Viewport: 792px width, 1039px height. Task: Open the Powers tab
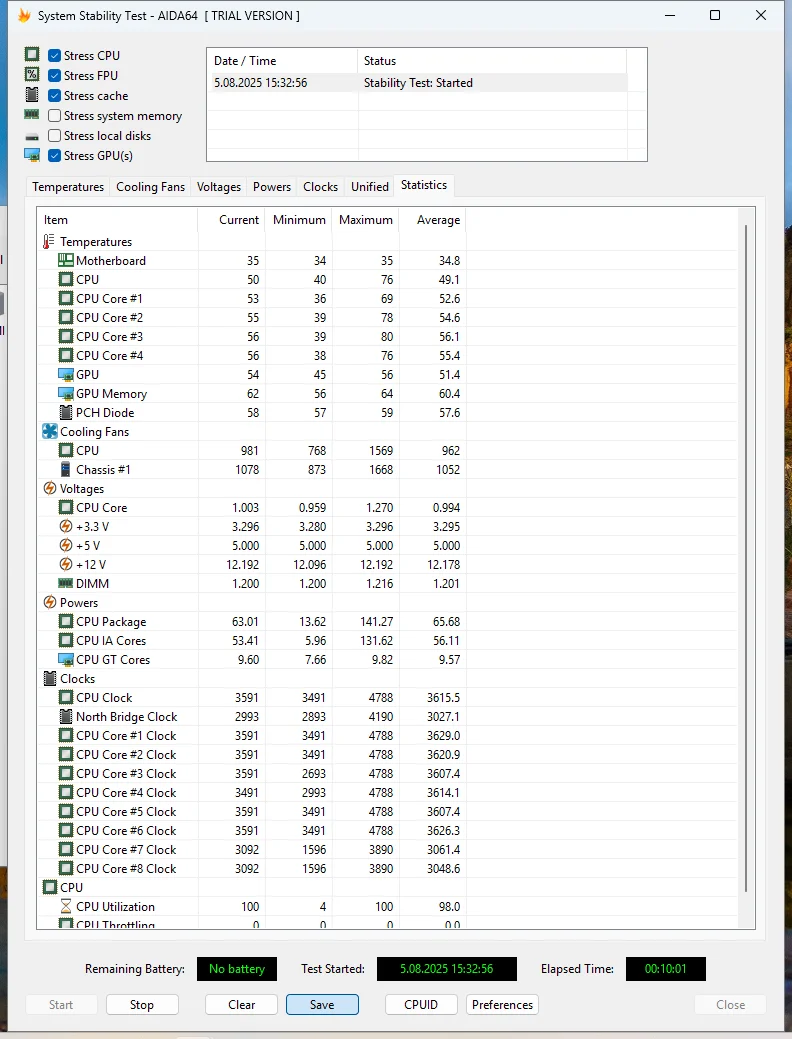pos(272,187)
